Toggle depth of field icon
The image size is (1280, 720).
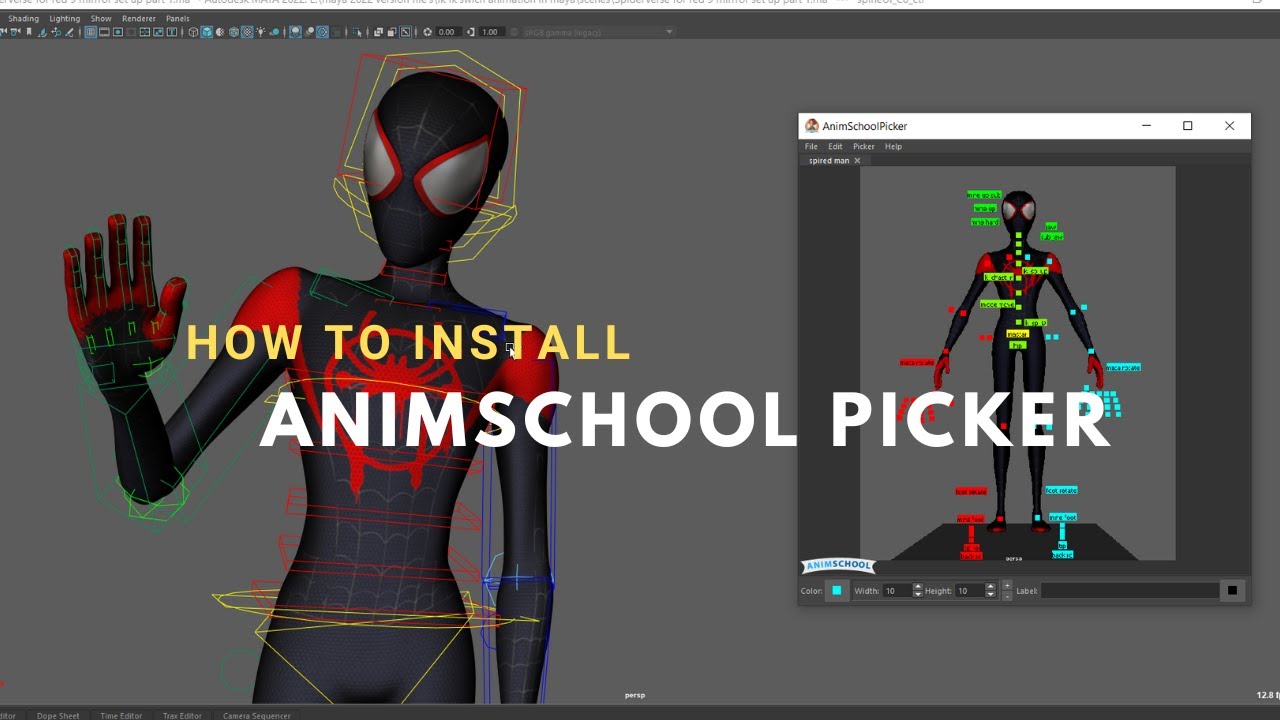(x=335, y=32)
